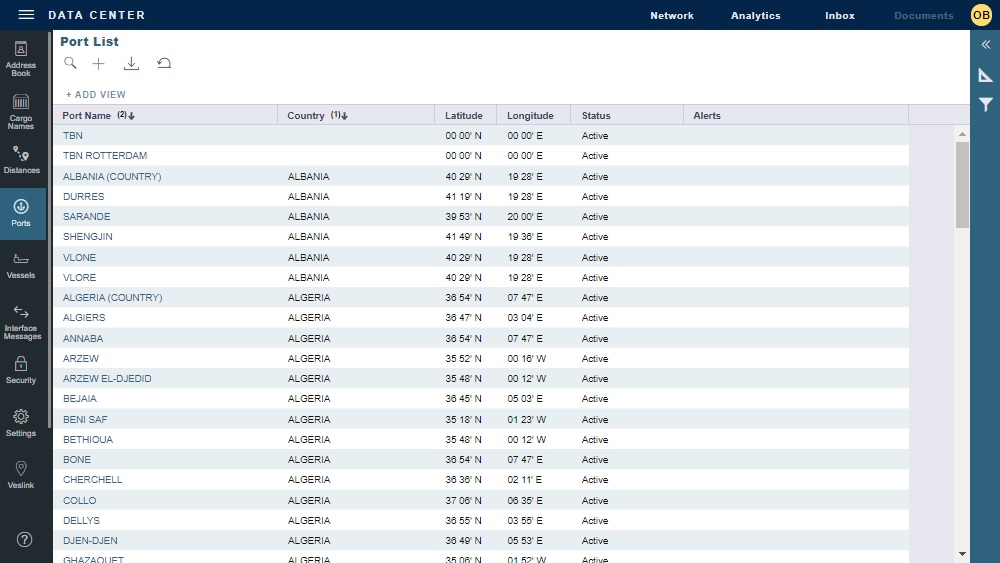Sort by Country column header
The height and width of the screenshot is (563, 1000).
click(x=306, y=116)
